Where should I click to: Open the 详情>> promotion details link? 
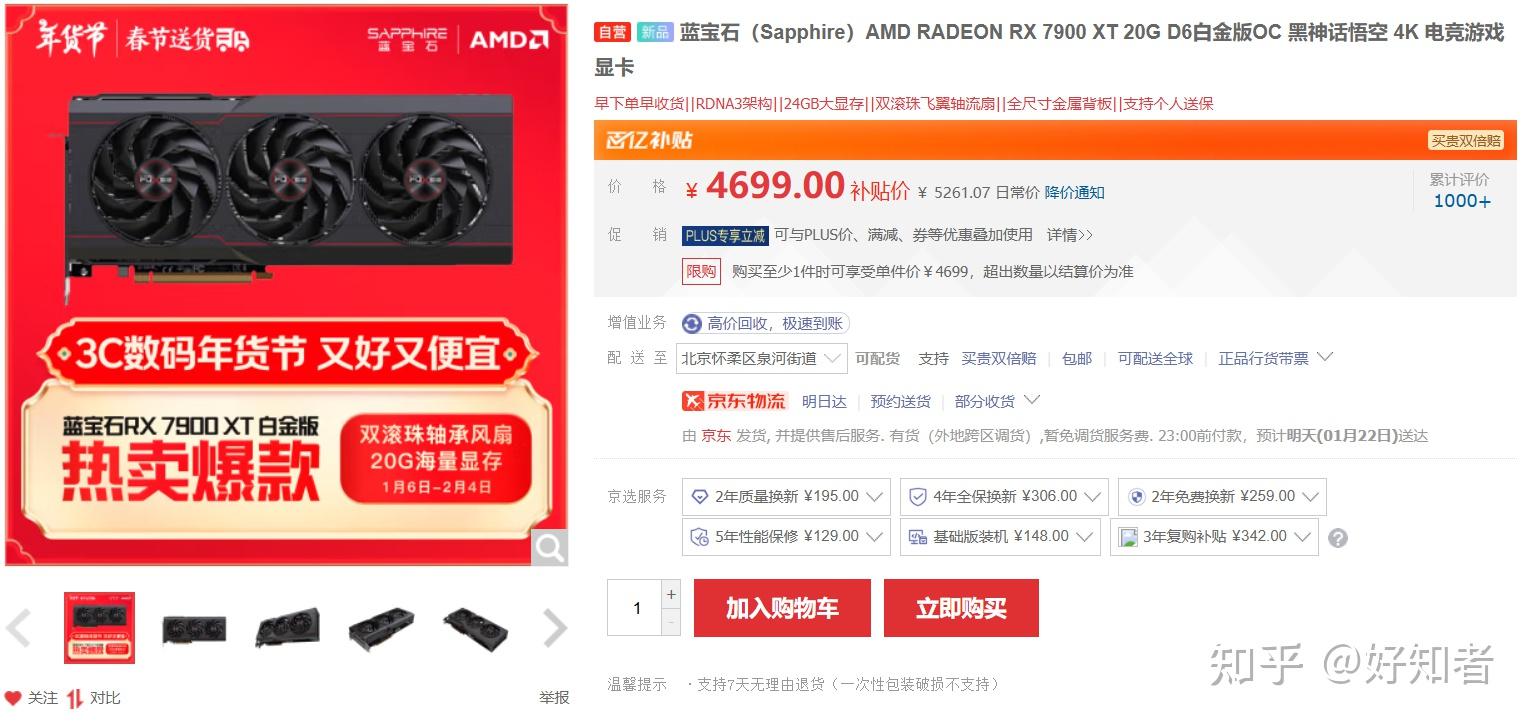[1070, 235]
